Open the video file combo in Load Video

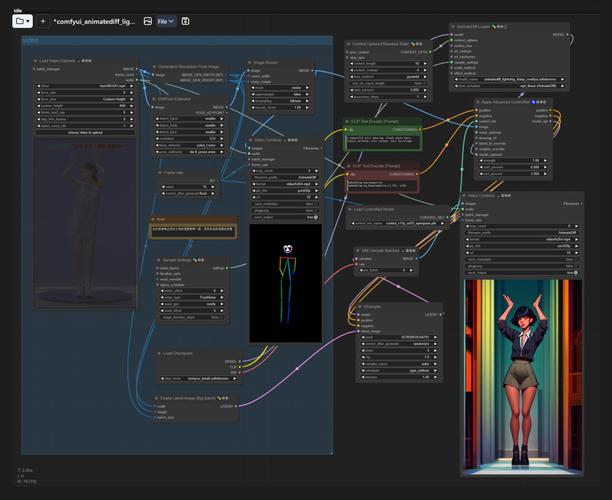pos(85,86)
